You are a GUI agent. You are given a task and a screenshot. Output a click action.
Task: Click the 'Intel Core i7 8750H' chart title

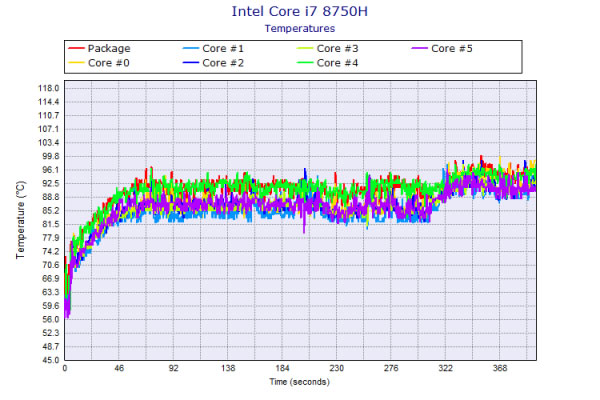300,11
